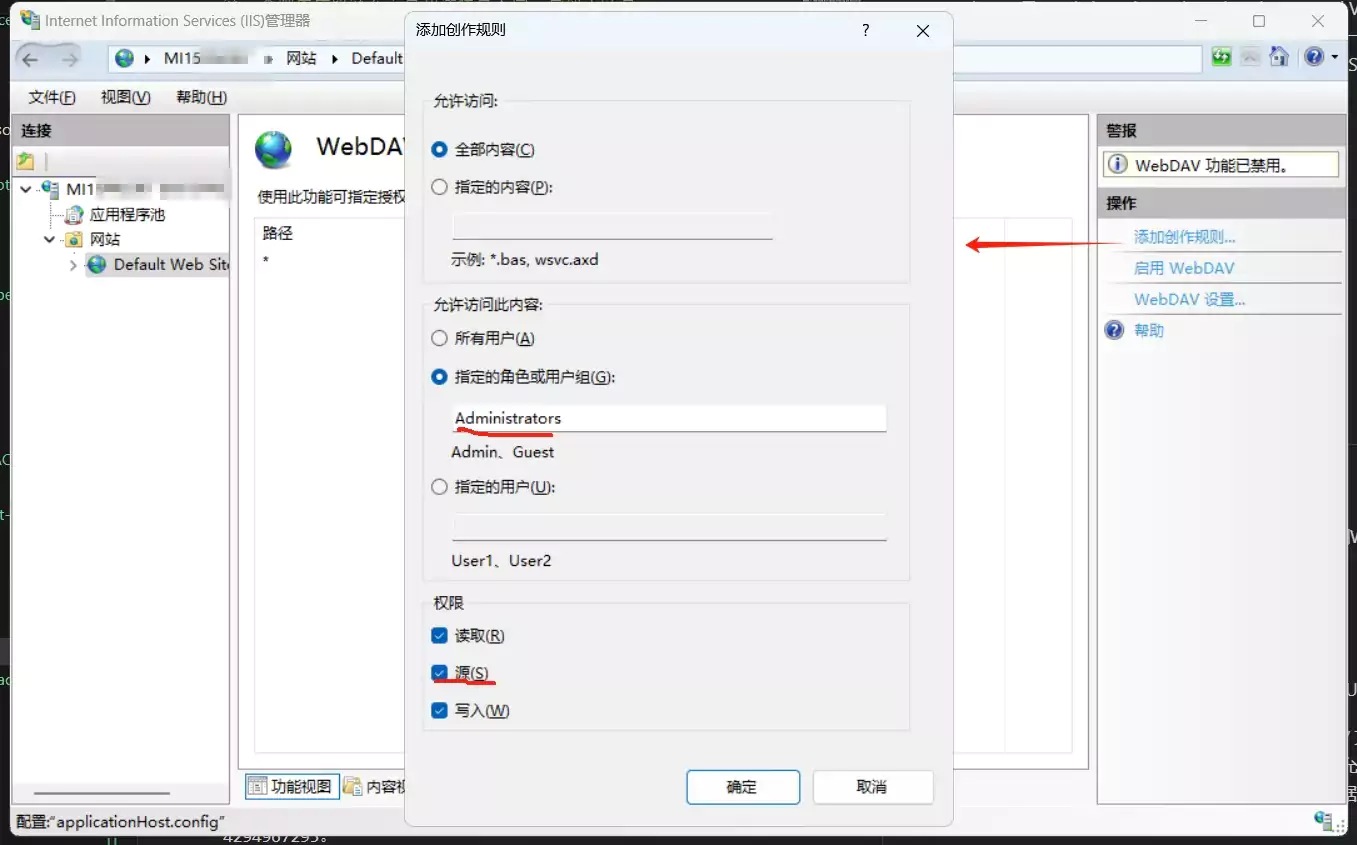Click the 帮助 link in the 操作 pane
This screenshot has height=845, width=1357.
(x=1148, y=330)
